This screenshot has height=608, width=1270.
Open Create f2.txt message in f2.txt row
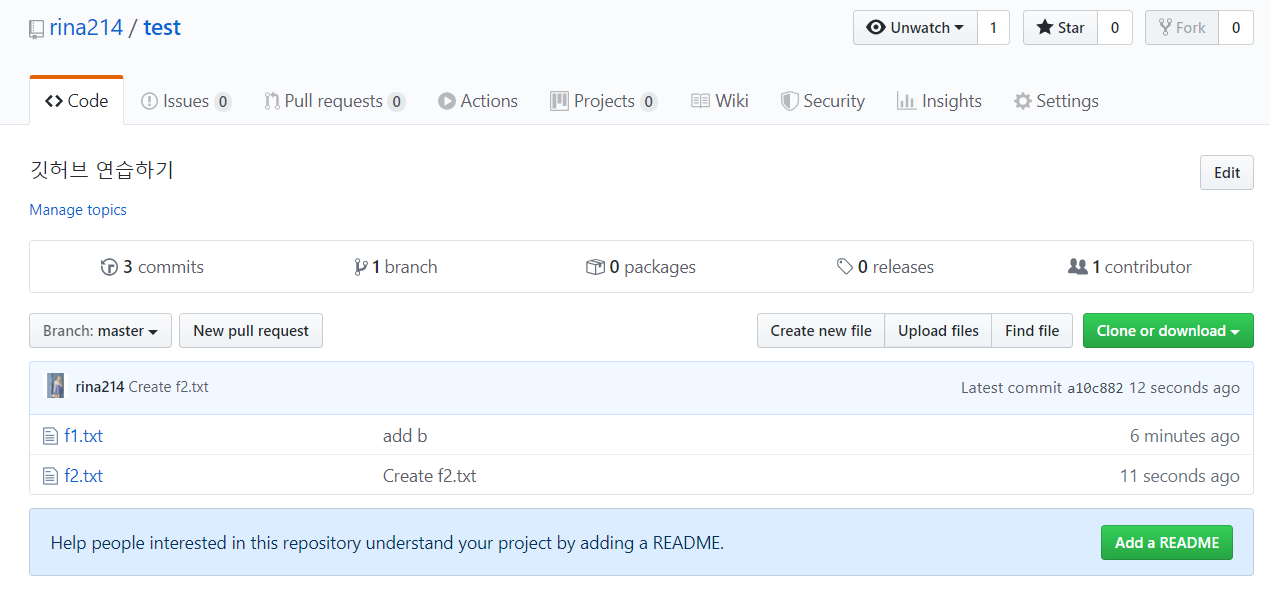point(430,476)
